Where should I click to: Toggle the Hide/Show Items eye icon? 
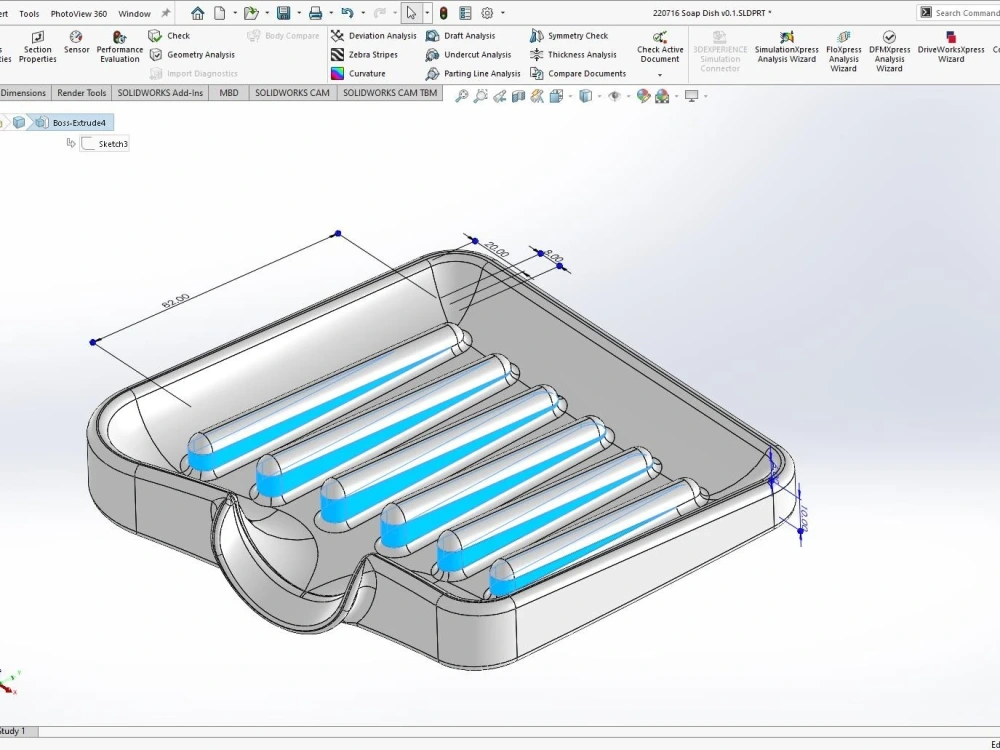pos(616,95)
